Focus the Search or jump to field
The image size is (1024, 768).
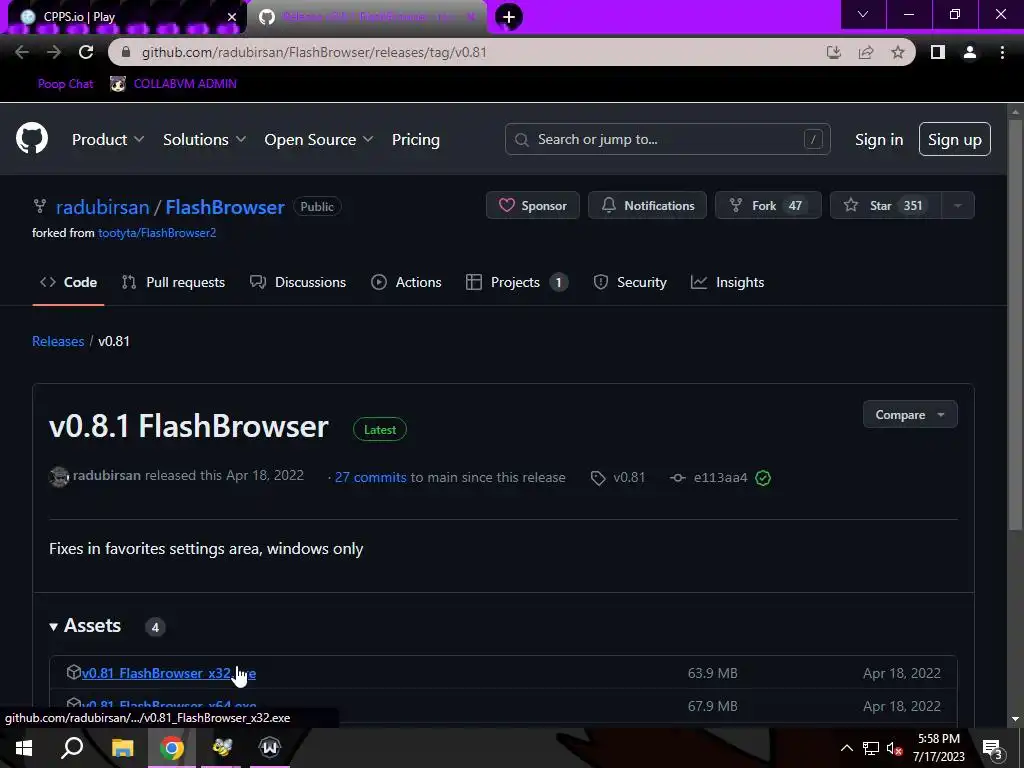[x=667, y=139]
